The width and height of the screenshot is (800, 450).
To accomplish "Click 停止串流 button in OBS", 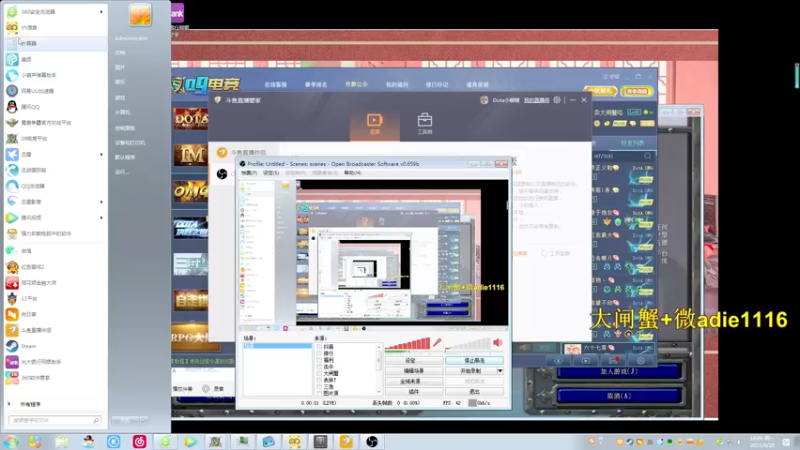I will (474, 360).
